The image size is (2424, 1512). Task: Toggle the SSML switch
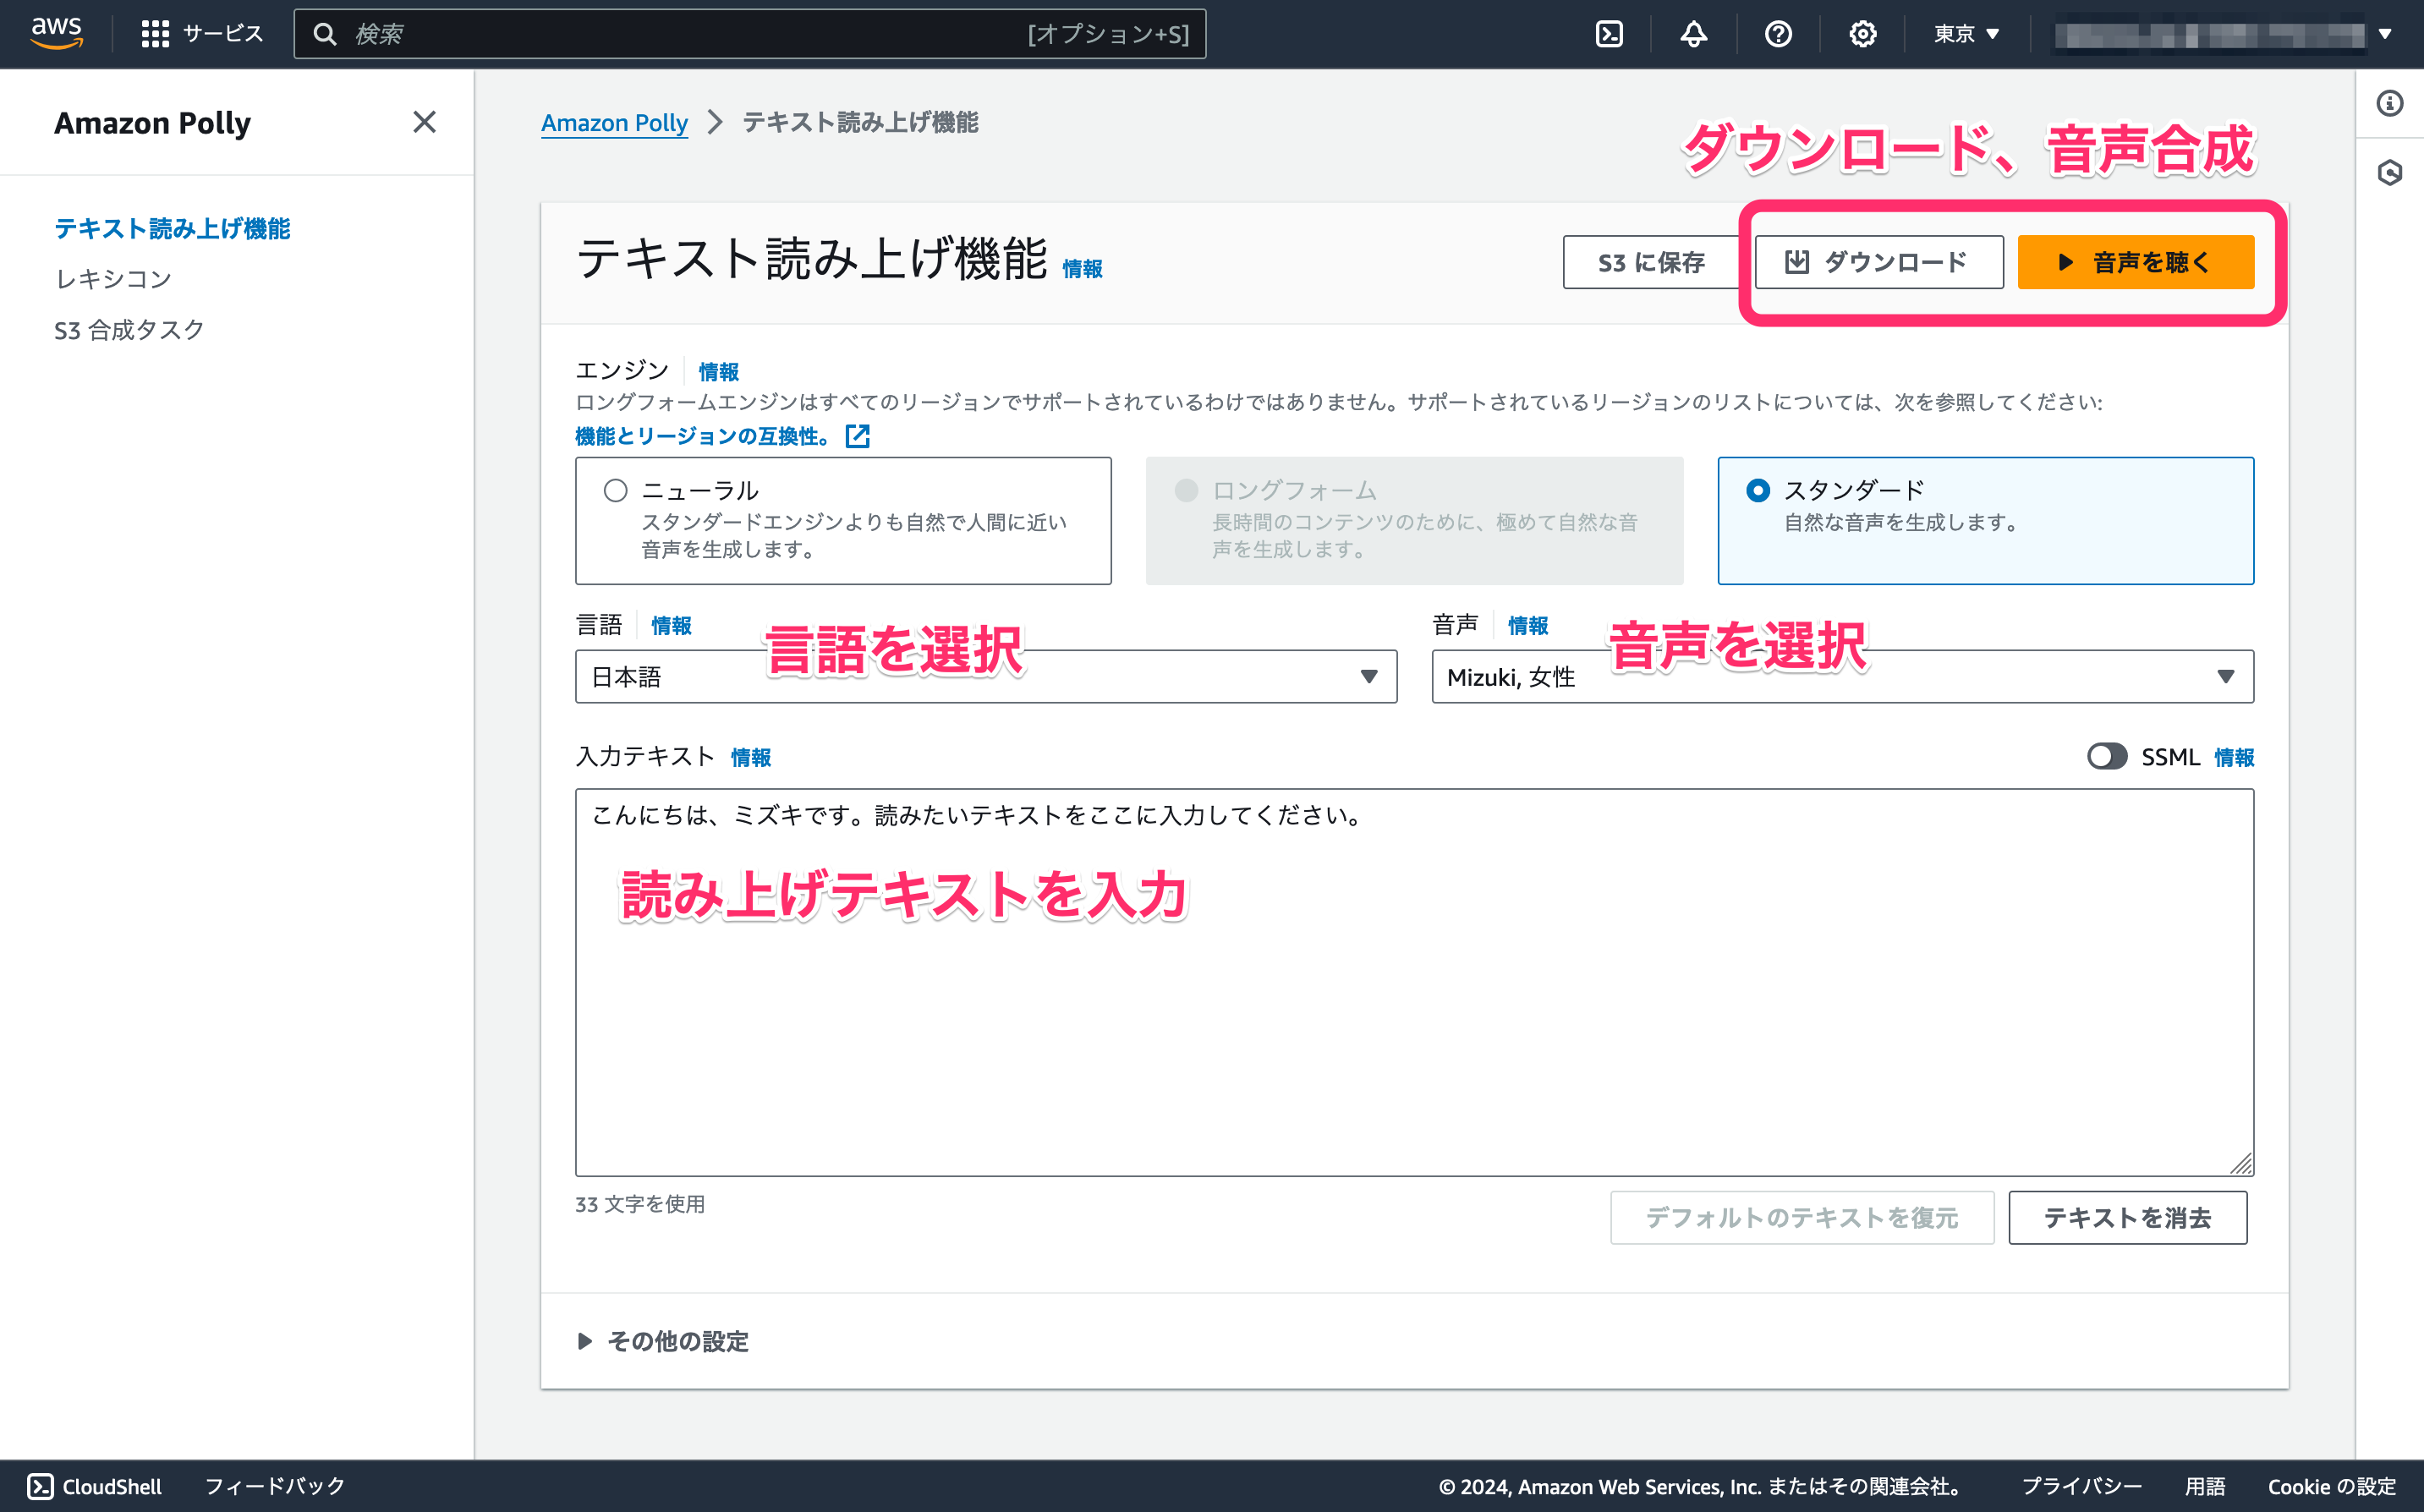pos(2106,756)
